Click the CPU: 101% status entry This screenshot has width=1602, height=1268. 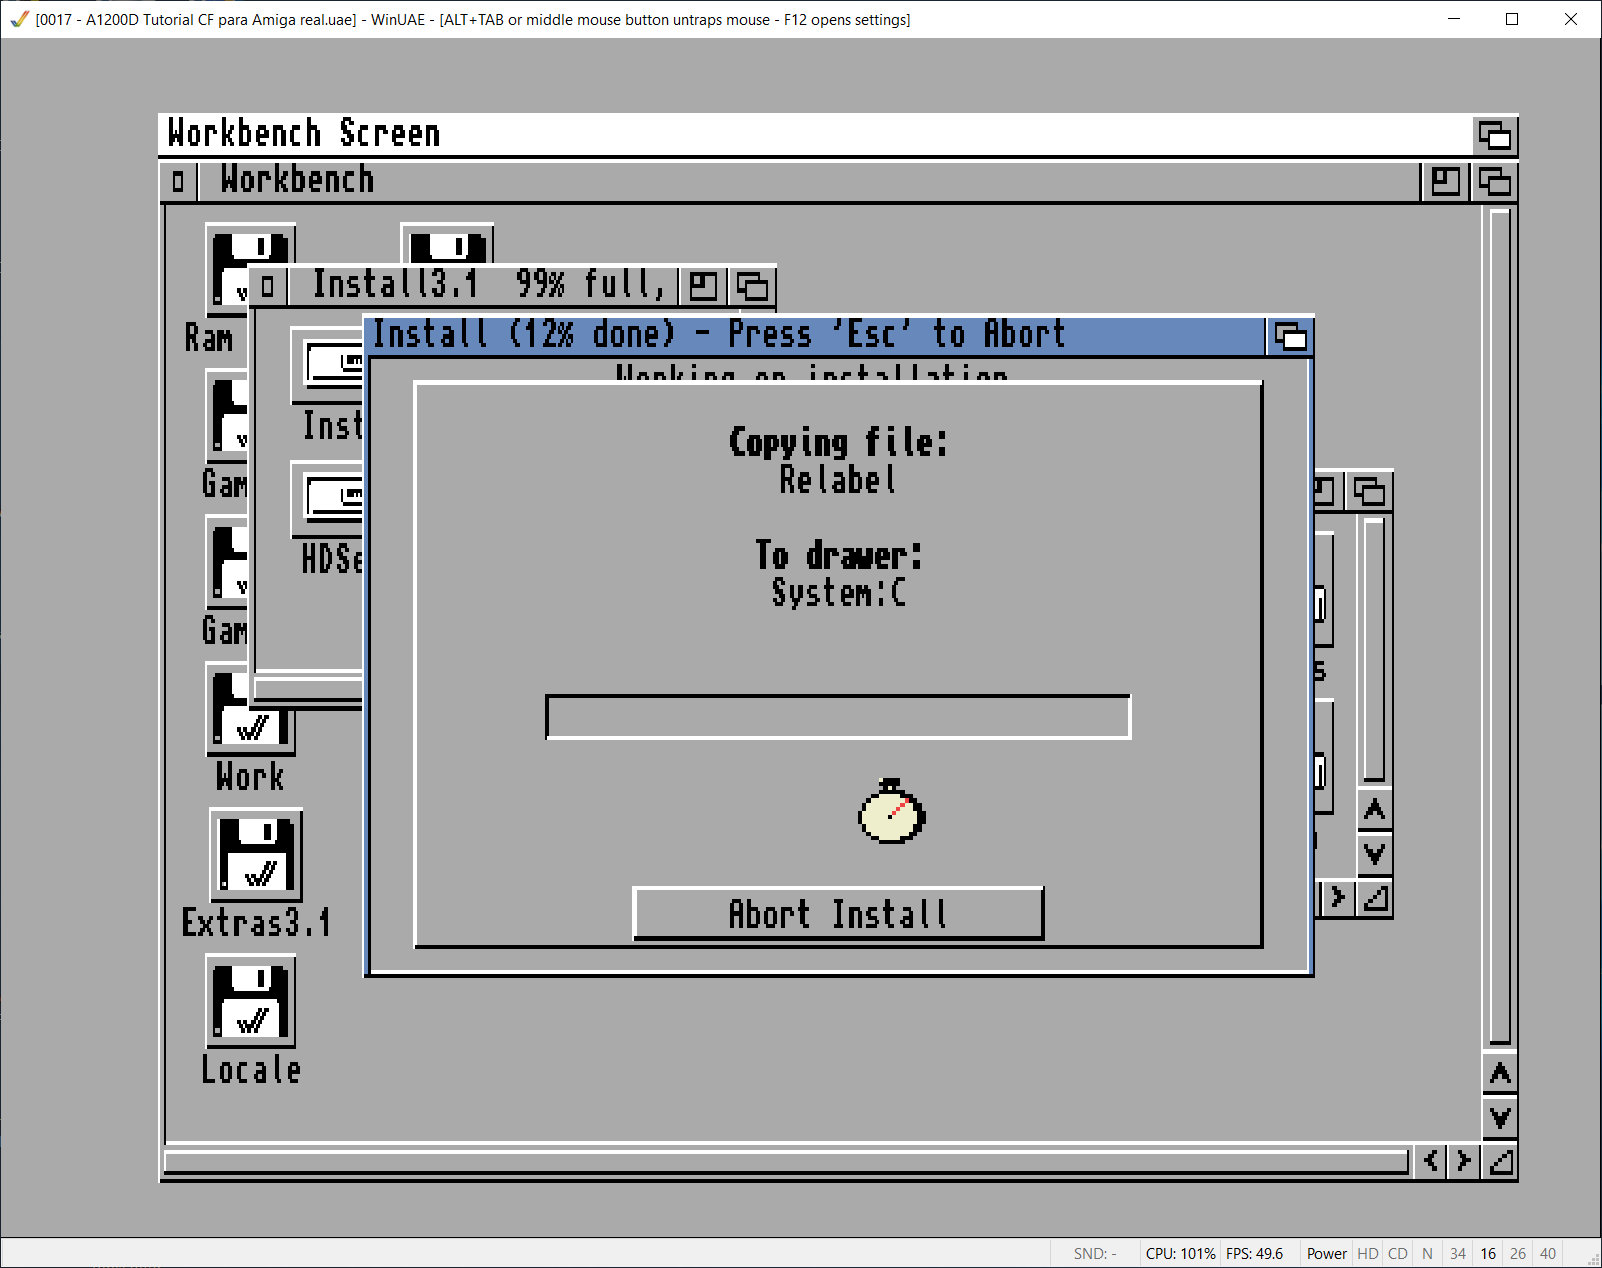[x=1180, y=1253]
